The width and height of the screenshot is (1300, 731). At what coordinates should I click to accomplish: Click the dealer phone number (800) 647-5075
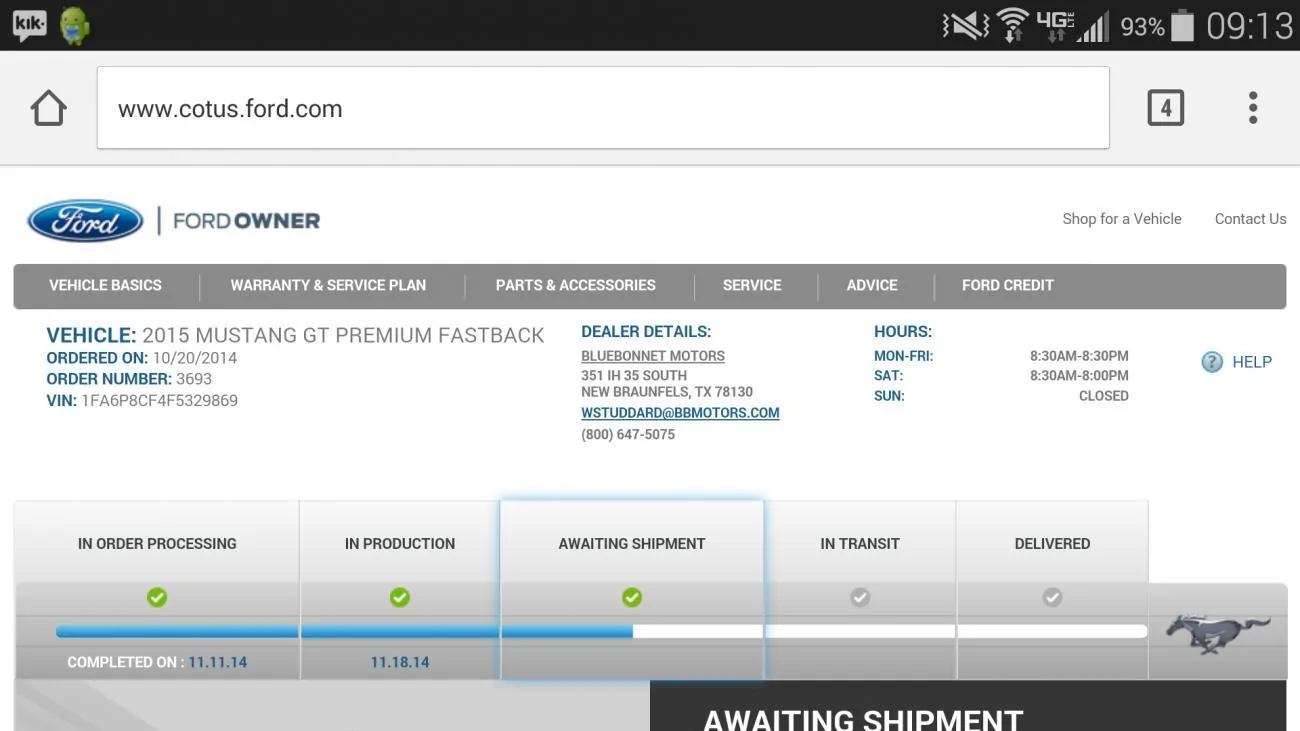[x=628, y=435]
